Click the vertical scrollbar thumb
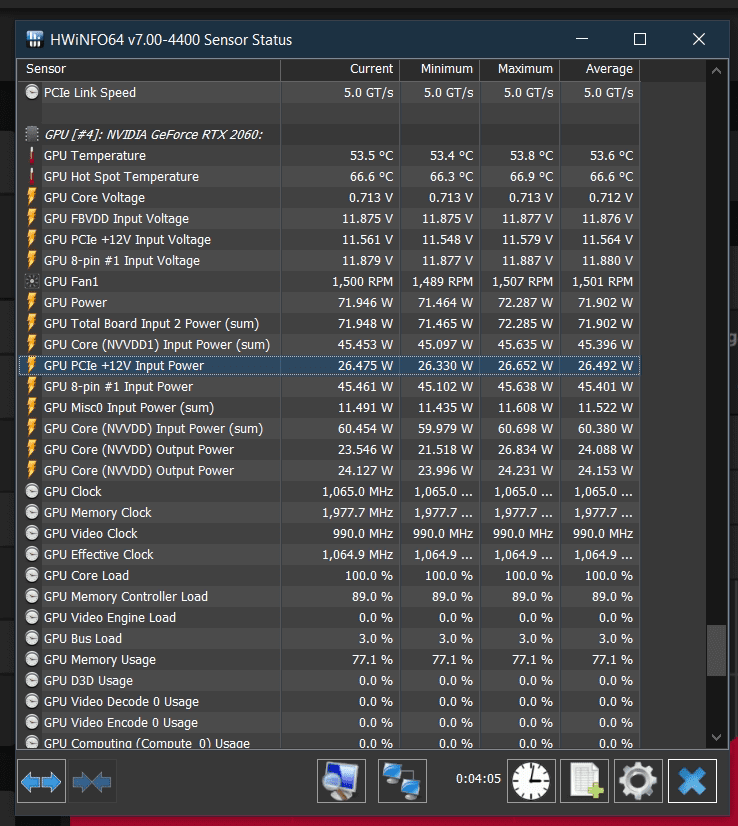Image resolution: width=738 pixels, height=826 pixels. coord(716,650)
